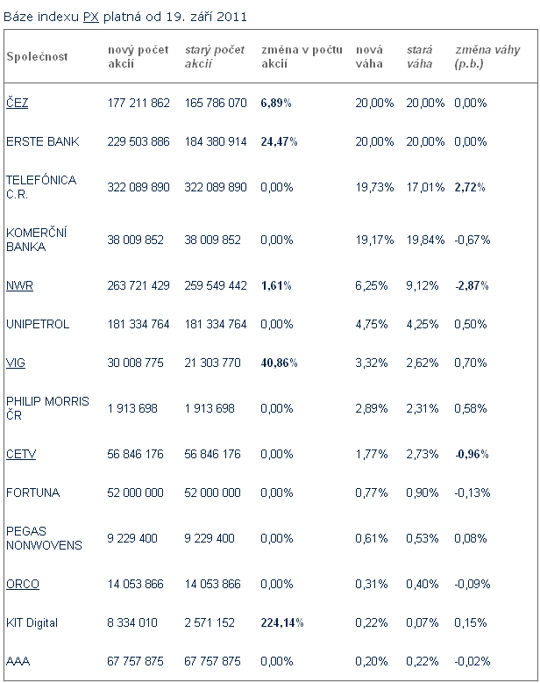Click the stará váha column header
This screenshot has width=540, height=683.
click(x=419, y=57)
